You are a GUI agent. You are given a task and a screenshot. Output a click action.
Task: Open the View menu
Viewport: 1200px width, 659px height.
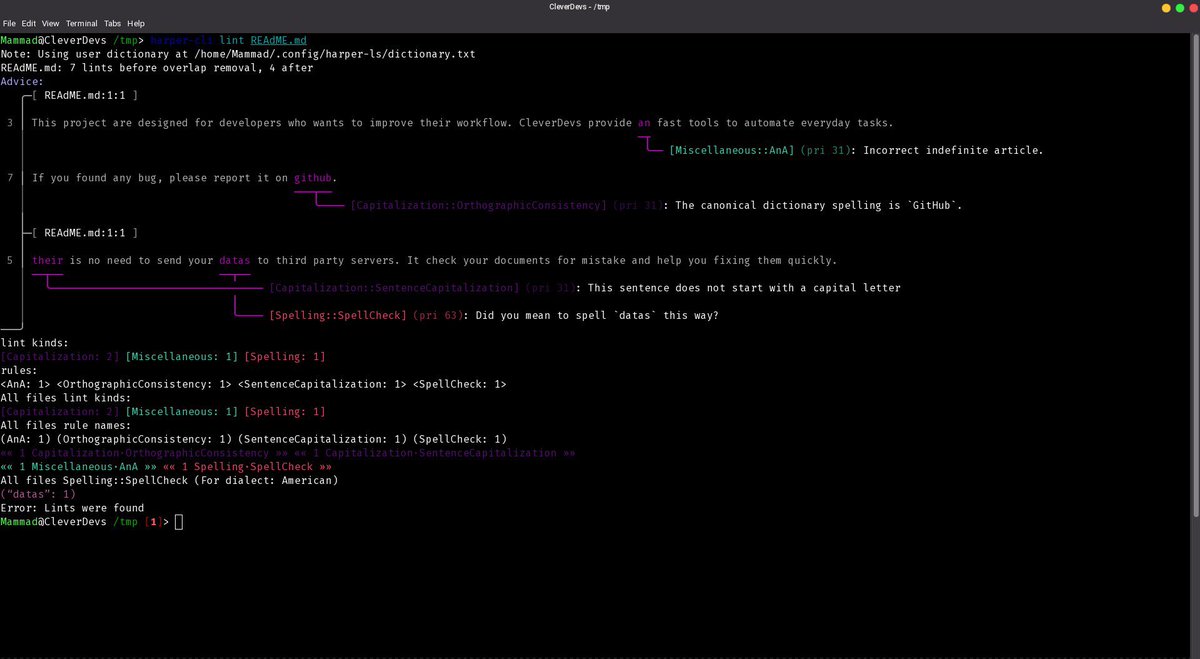coord(50,23)
